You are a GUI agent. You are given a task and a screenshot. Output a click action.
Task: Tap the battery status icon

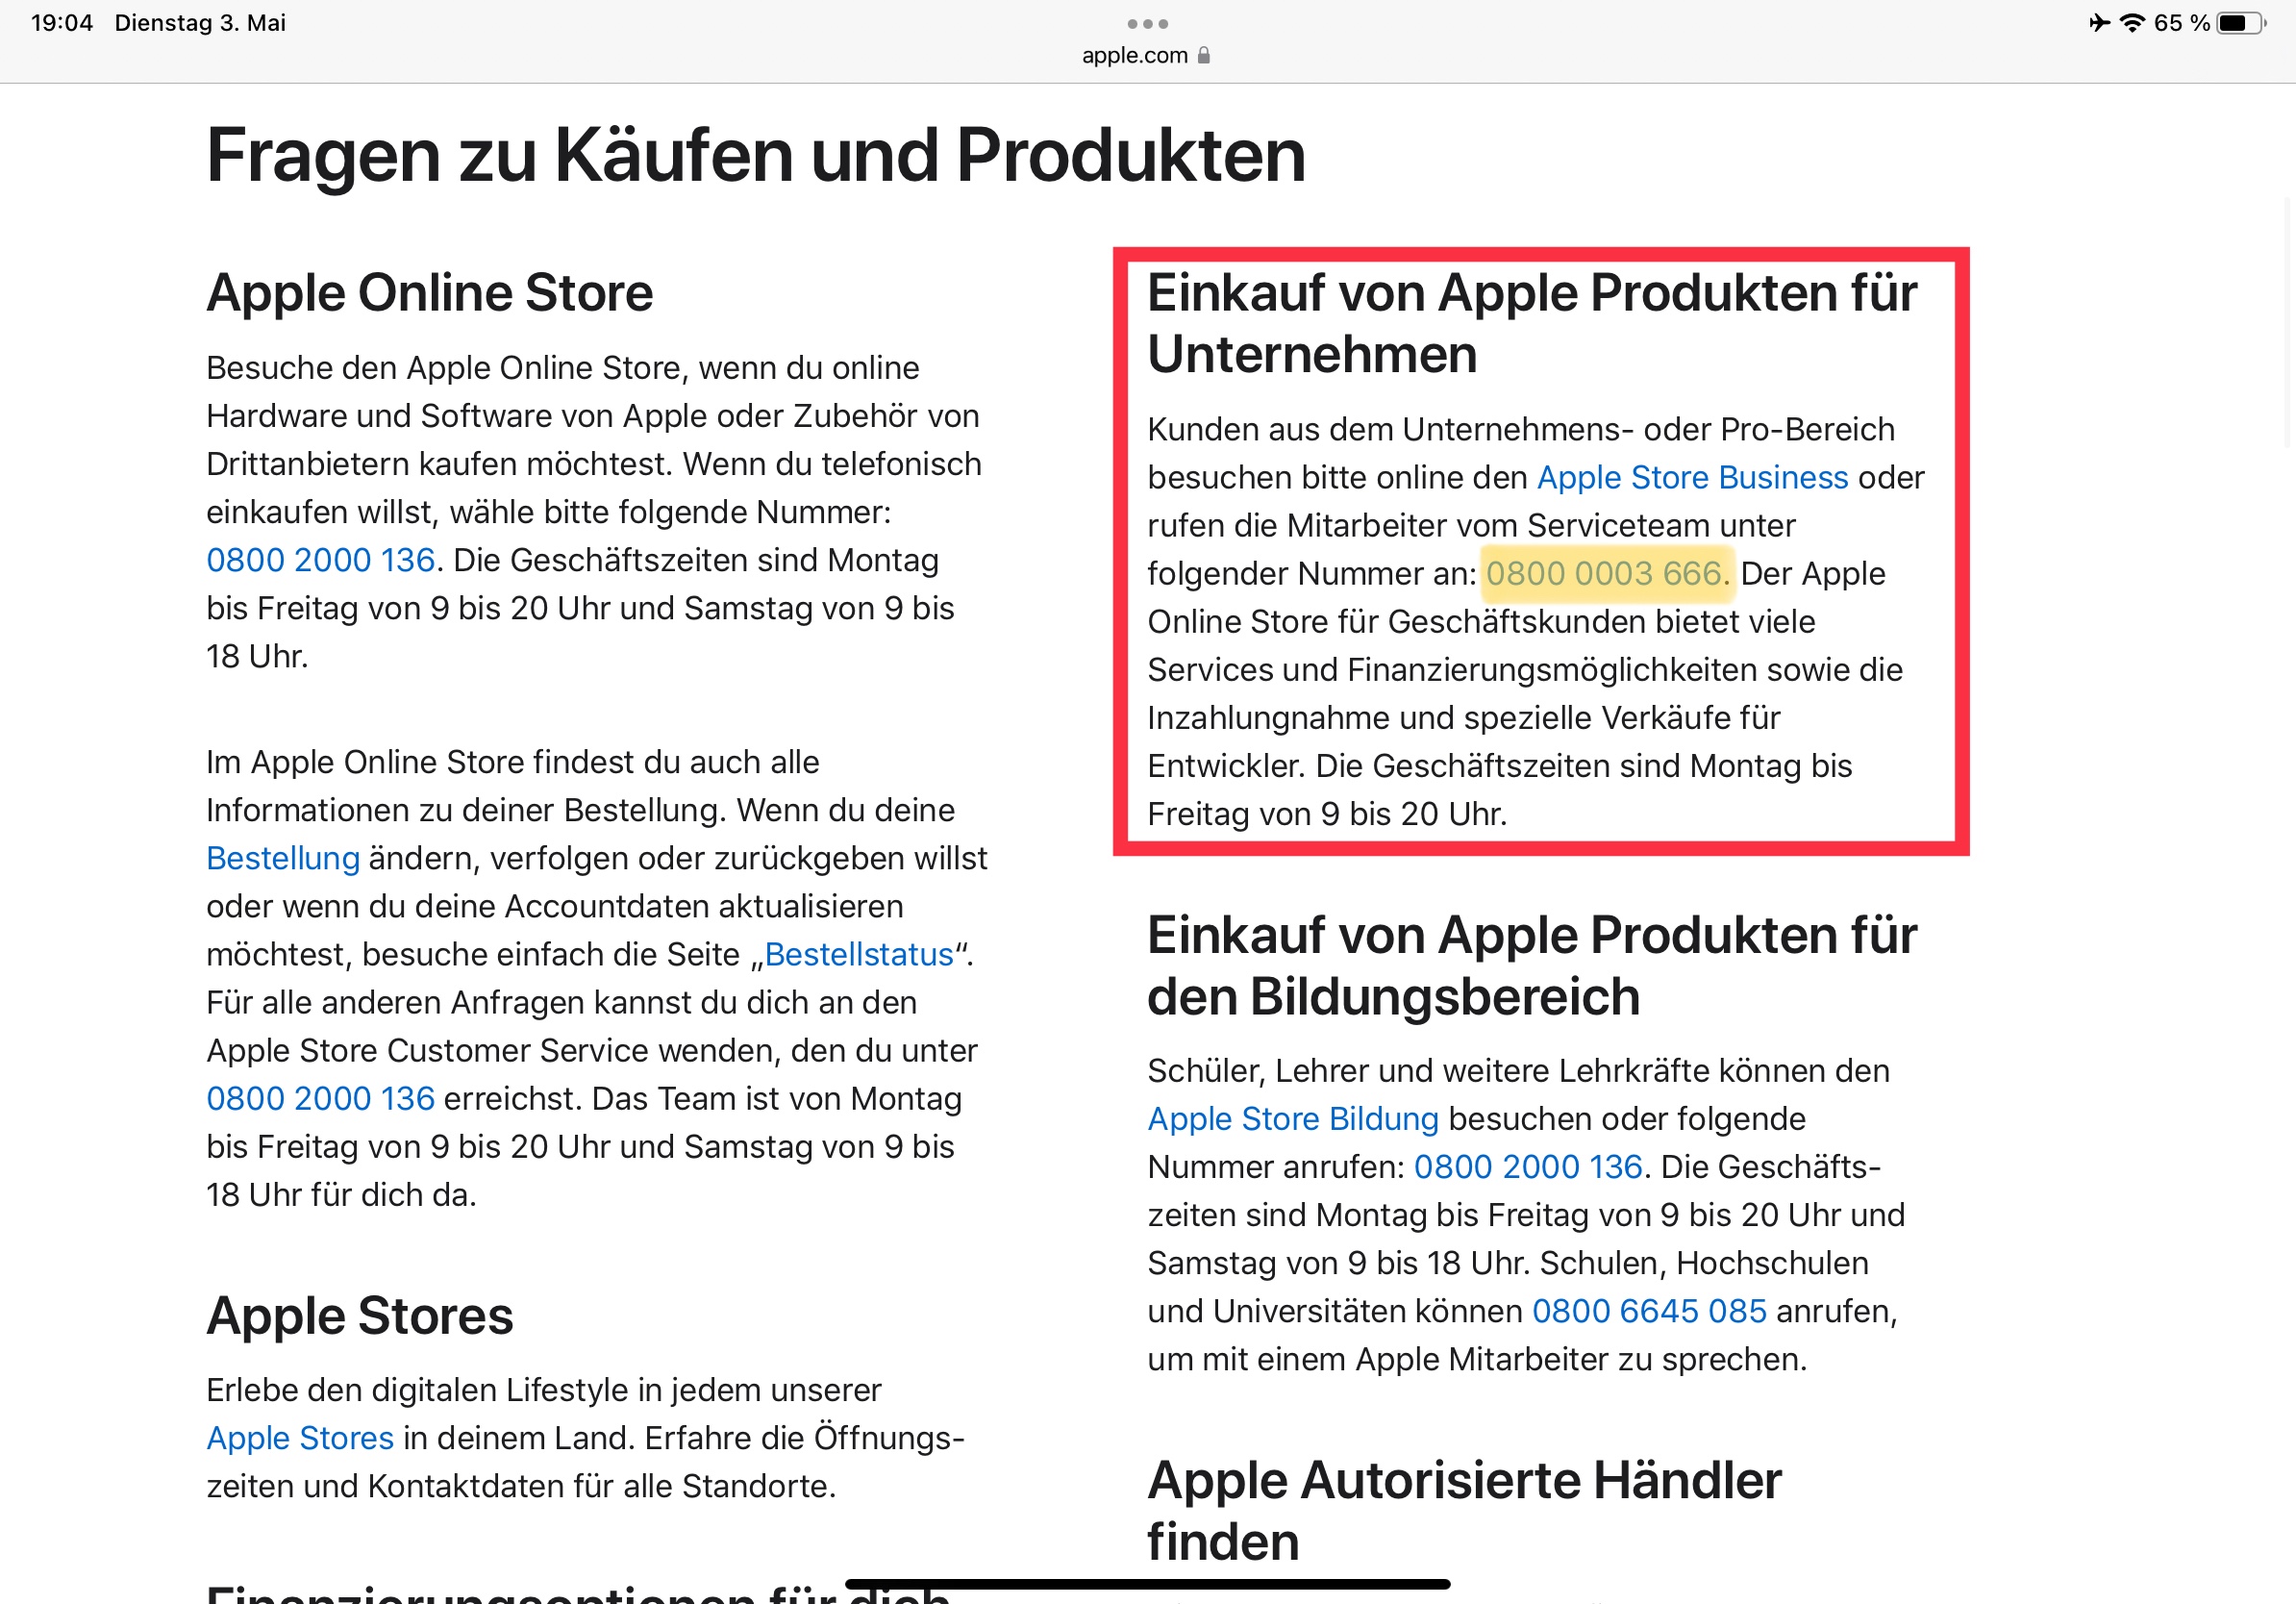(x=2240, y=23)
